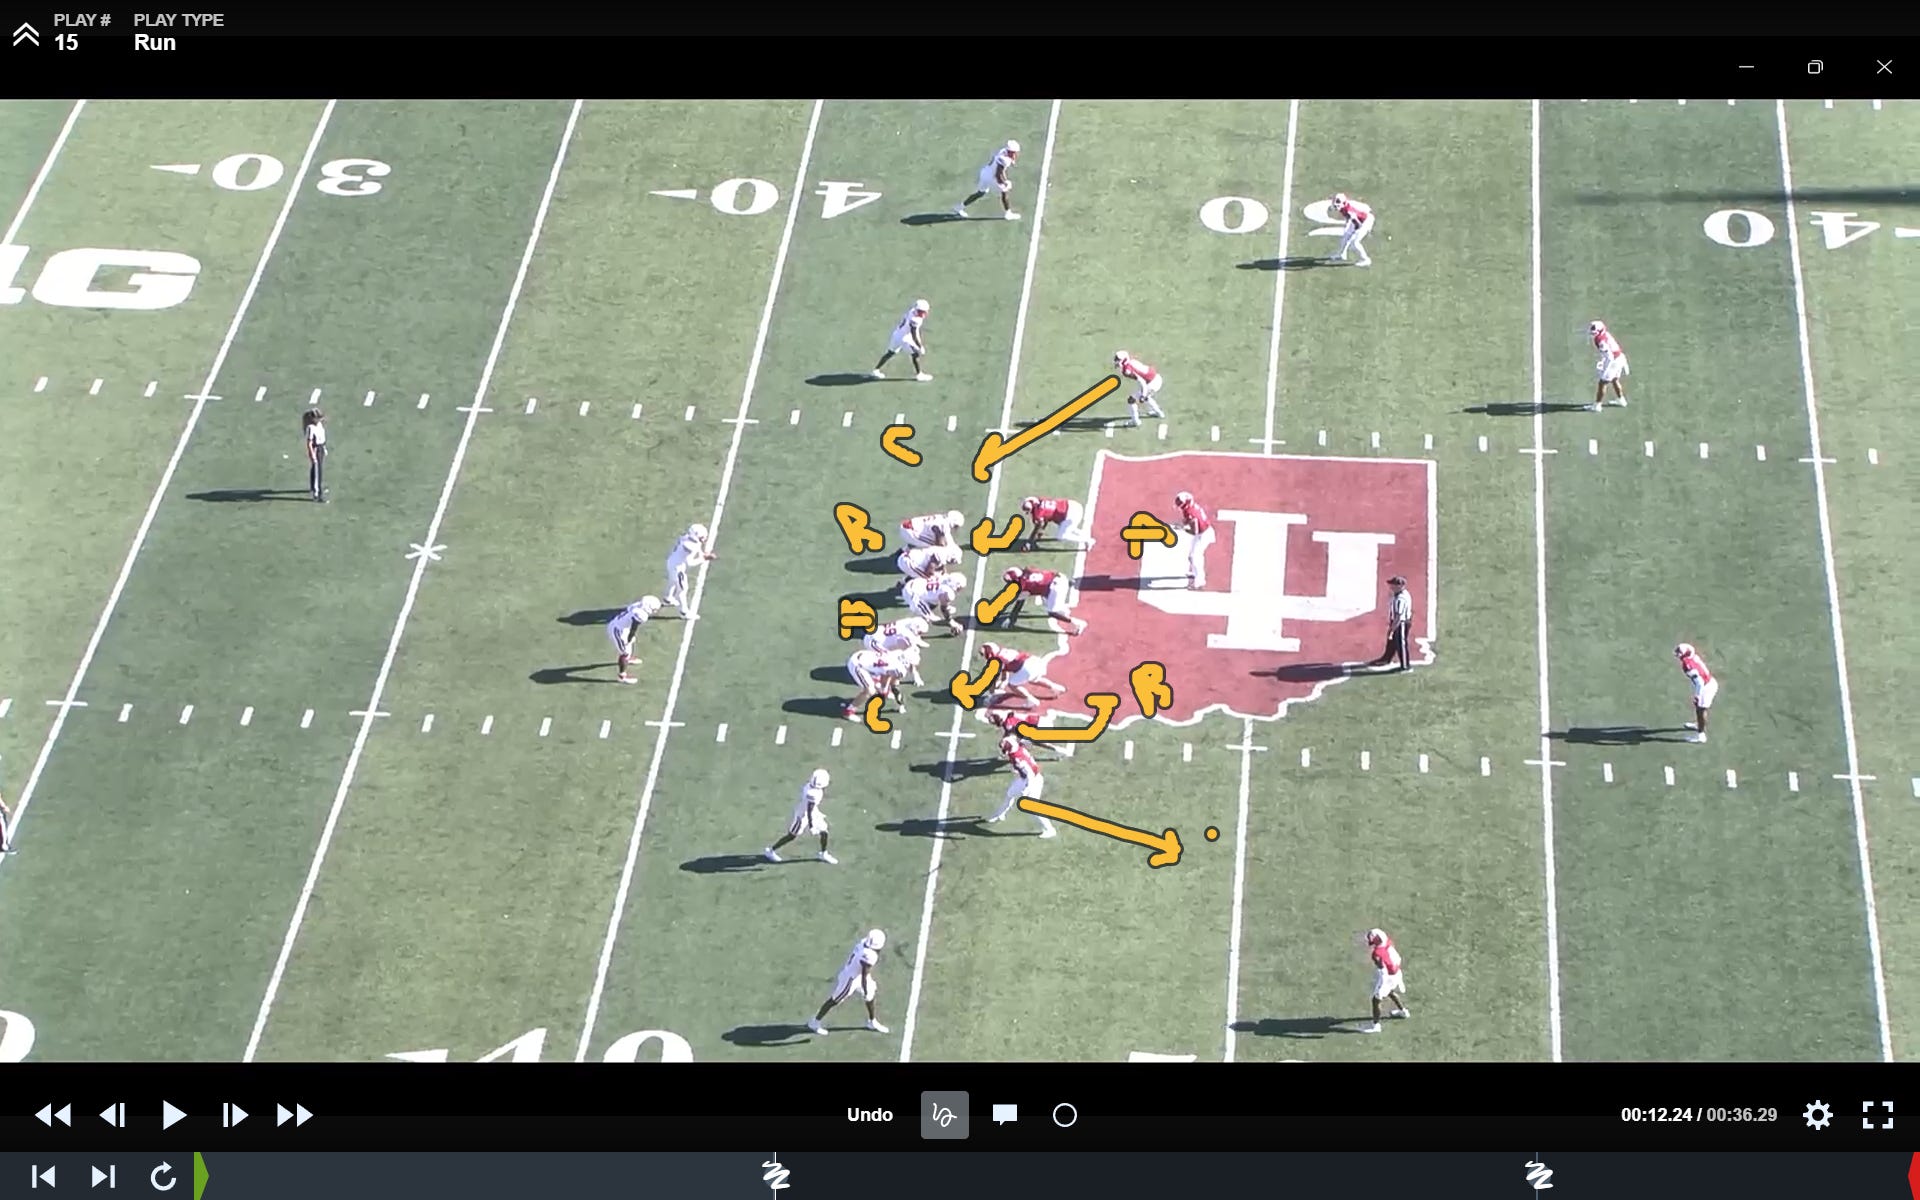Screen dimensions: 1920x1200
Task: Toggle the freehand drawing tool
Action: click(x=944, y=1115)
